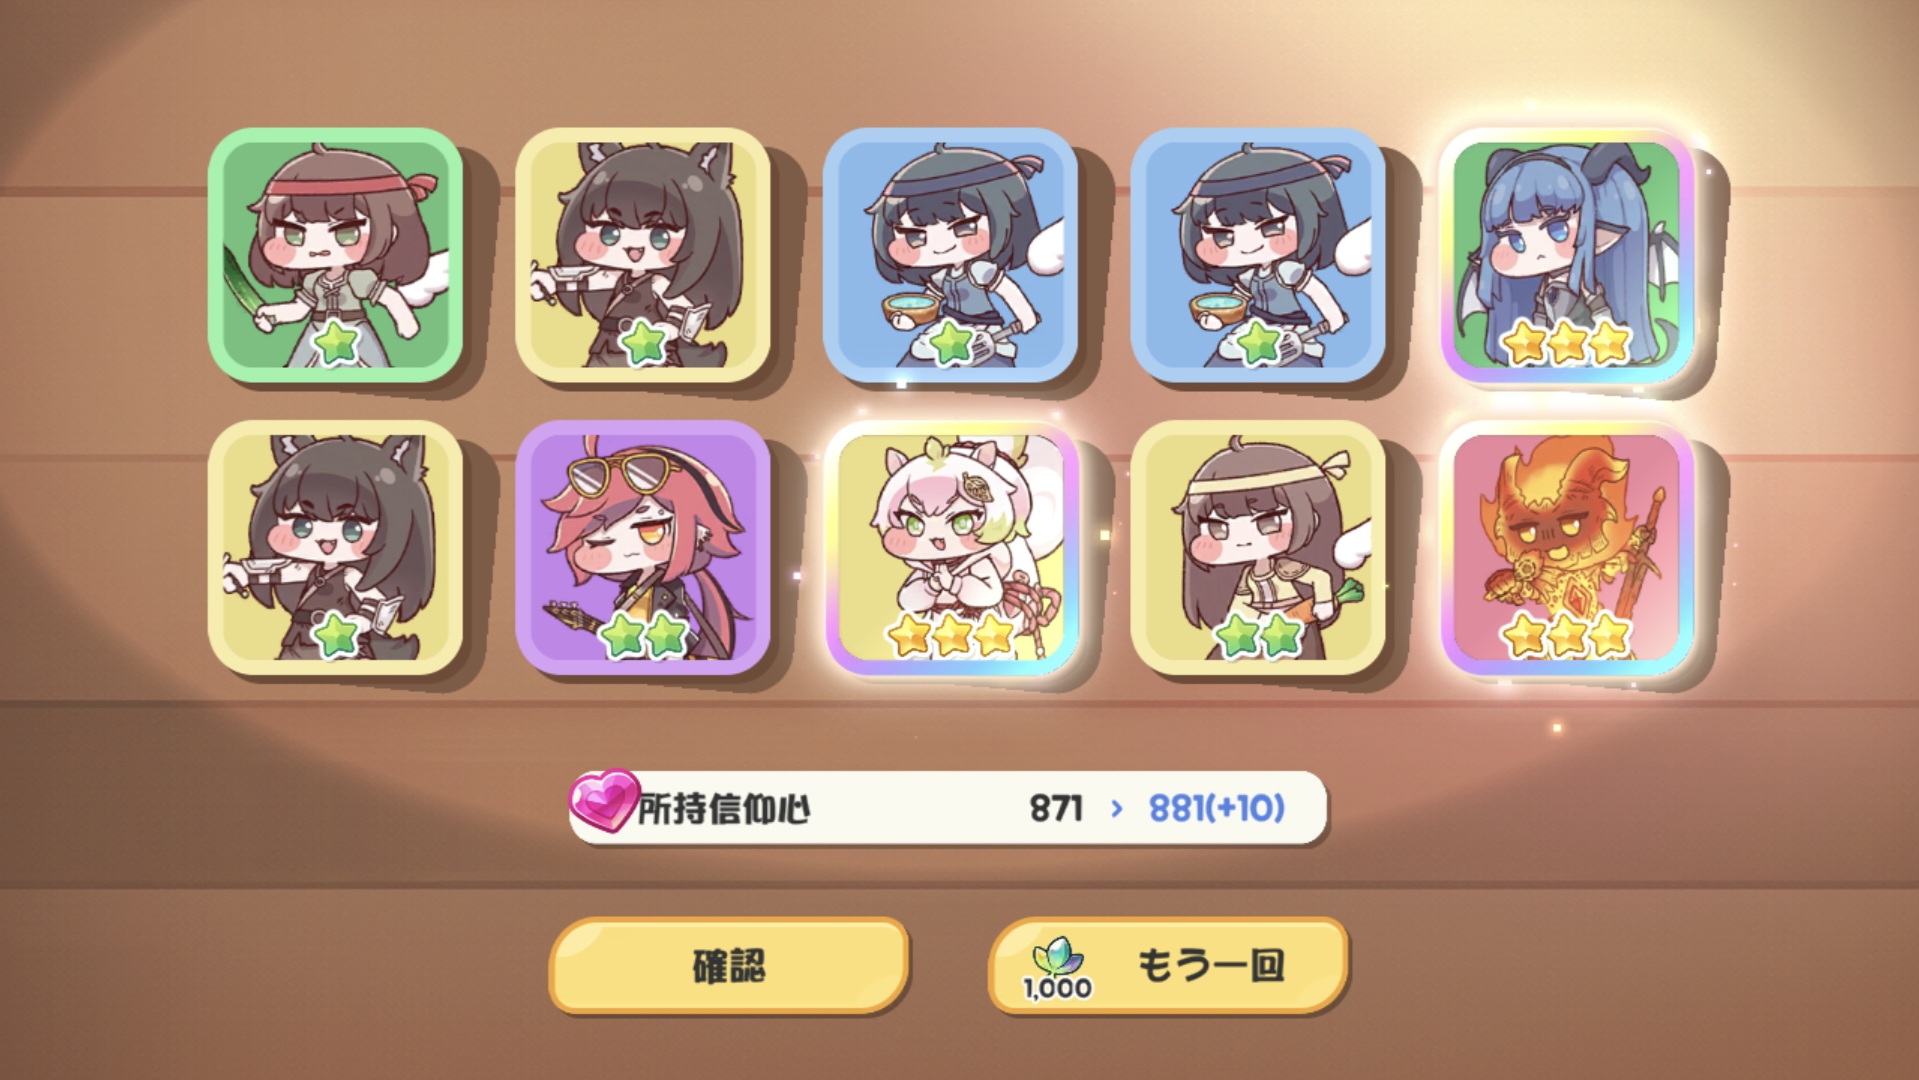This screenshot has width=1919, height=1080.
Task: Click the 所持信仰心 label text
Action: point(724,809)
